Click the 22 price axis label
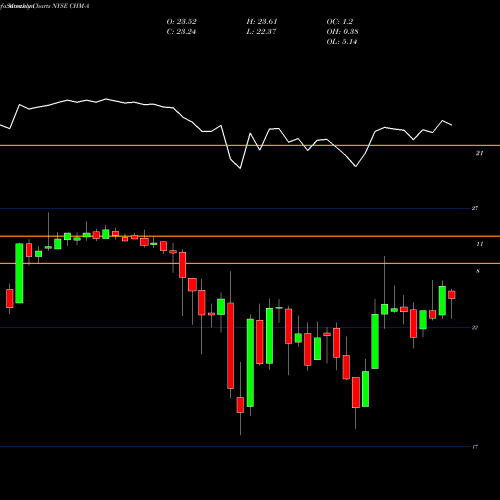Viewport: 500px width, 500px height. pos(475,328)
